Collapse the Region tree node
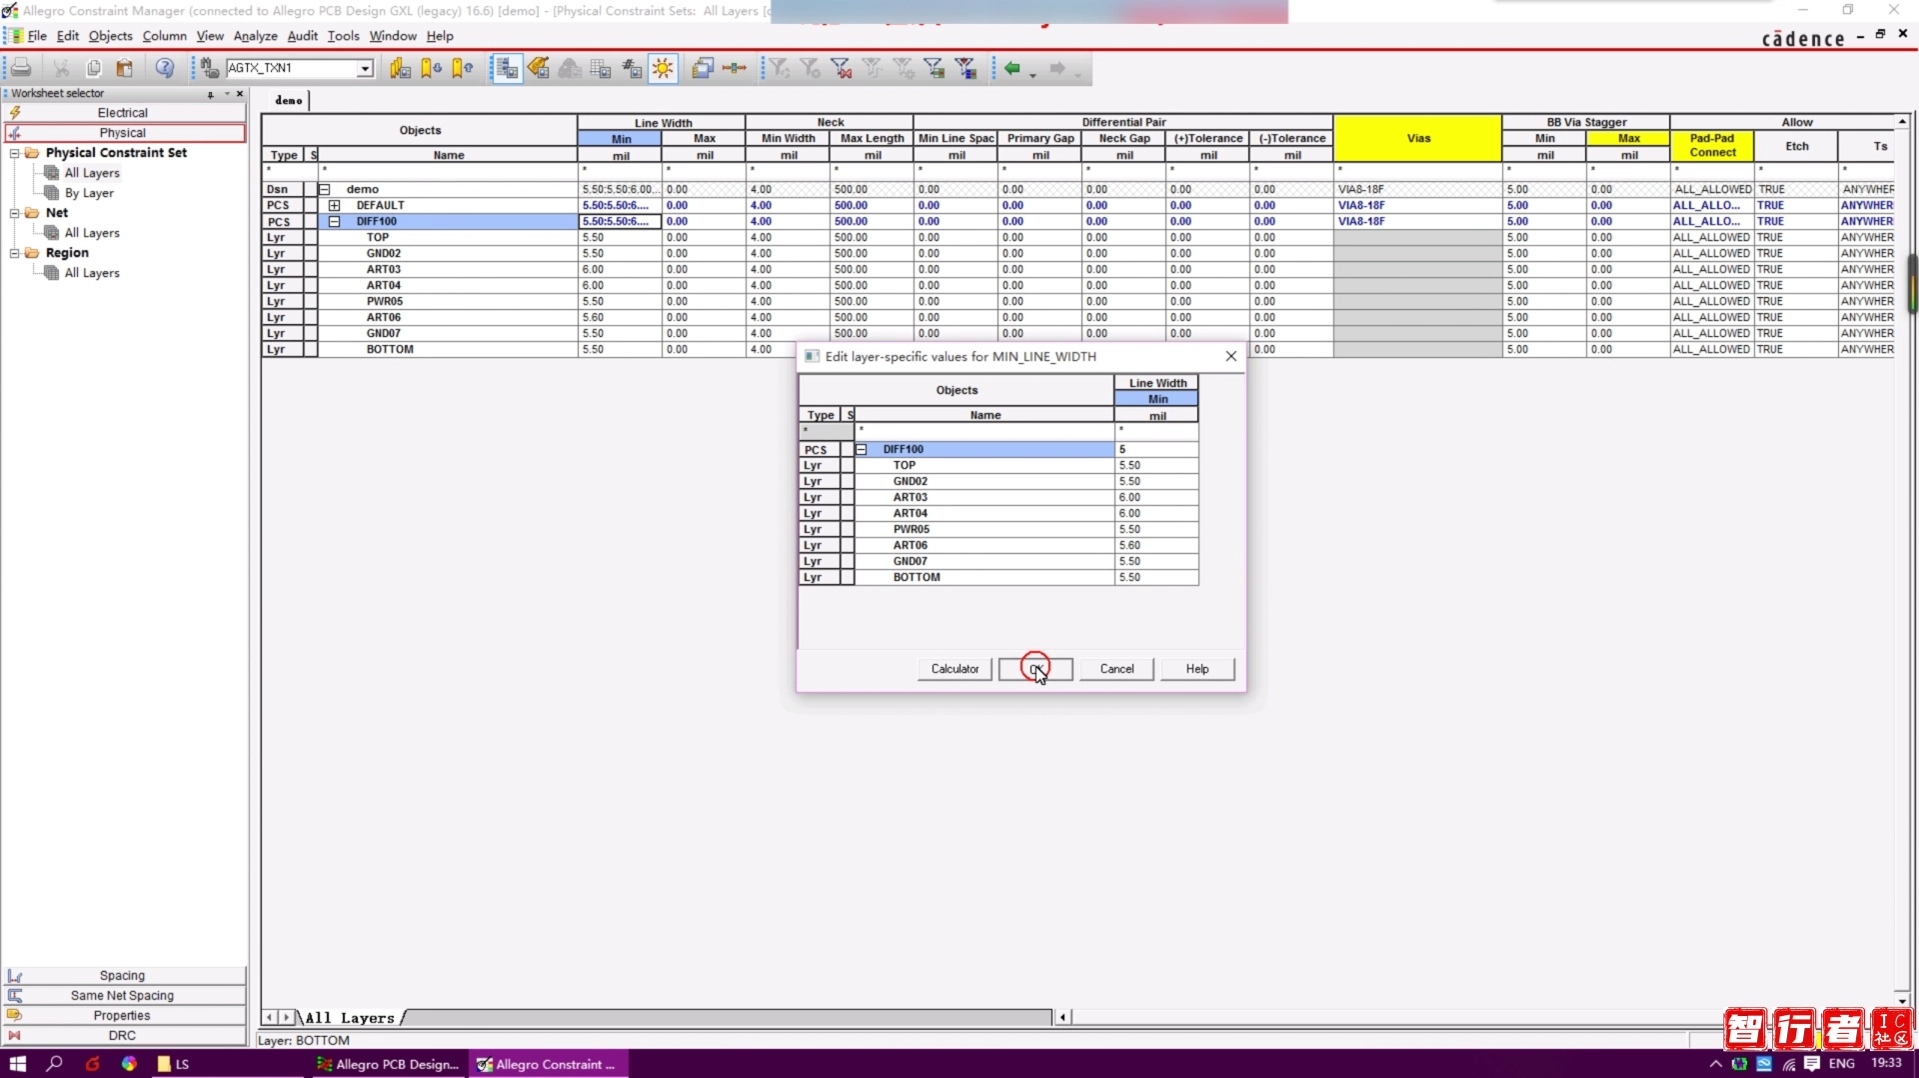Viewport: 1919px width, 1078px height. (x=15, y=253)
